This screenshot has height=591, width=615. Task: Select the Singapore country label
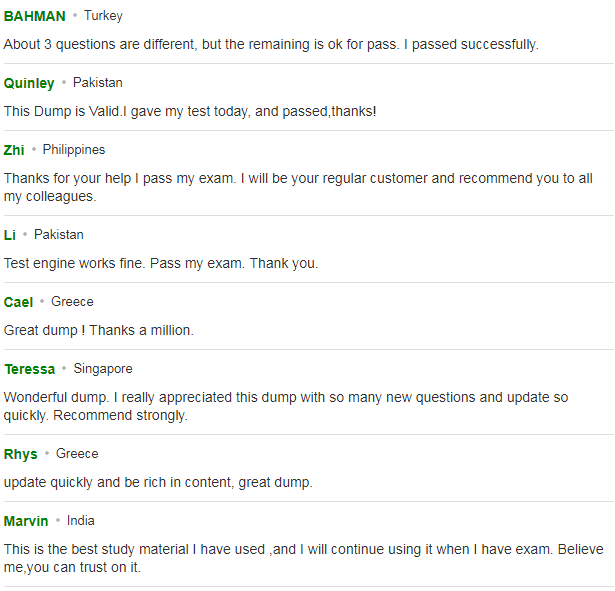(103, 369)
